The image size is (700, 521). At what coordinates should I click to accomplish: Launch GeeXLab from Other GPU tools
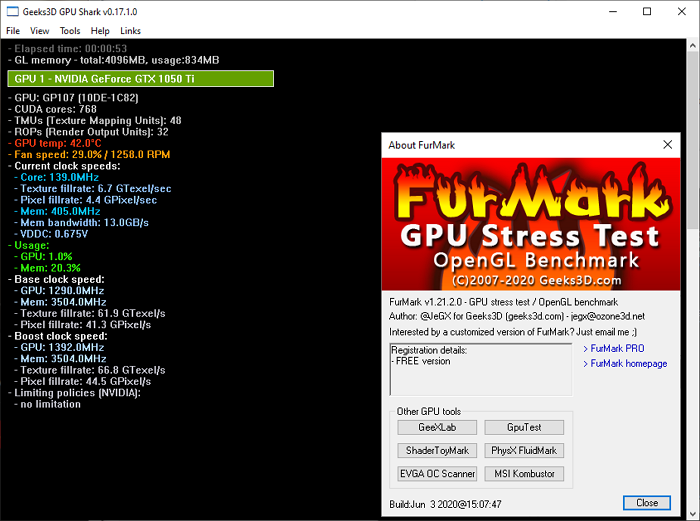(437, 427)
